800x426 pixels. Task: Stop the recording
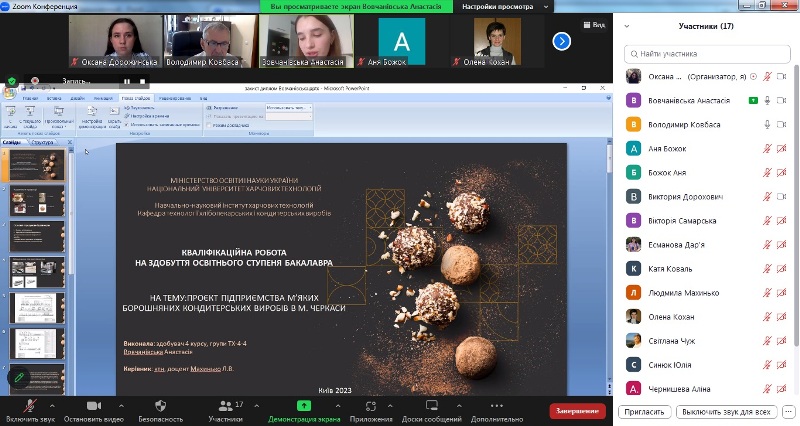coord(142,81)
